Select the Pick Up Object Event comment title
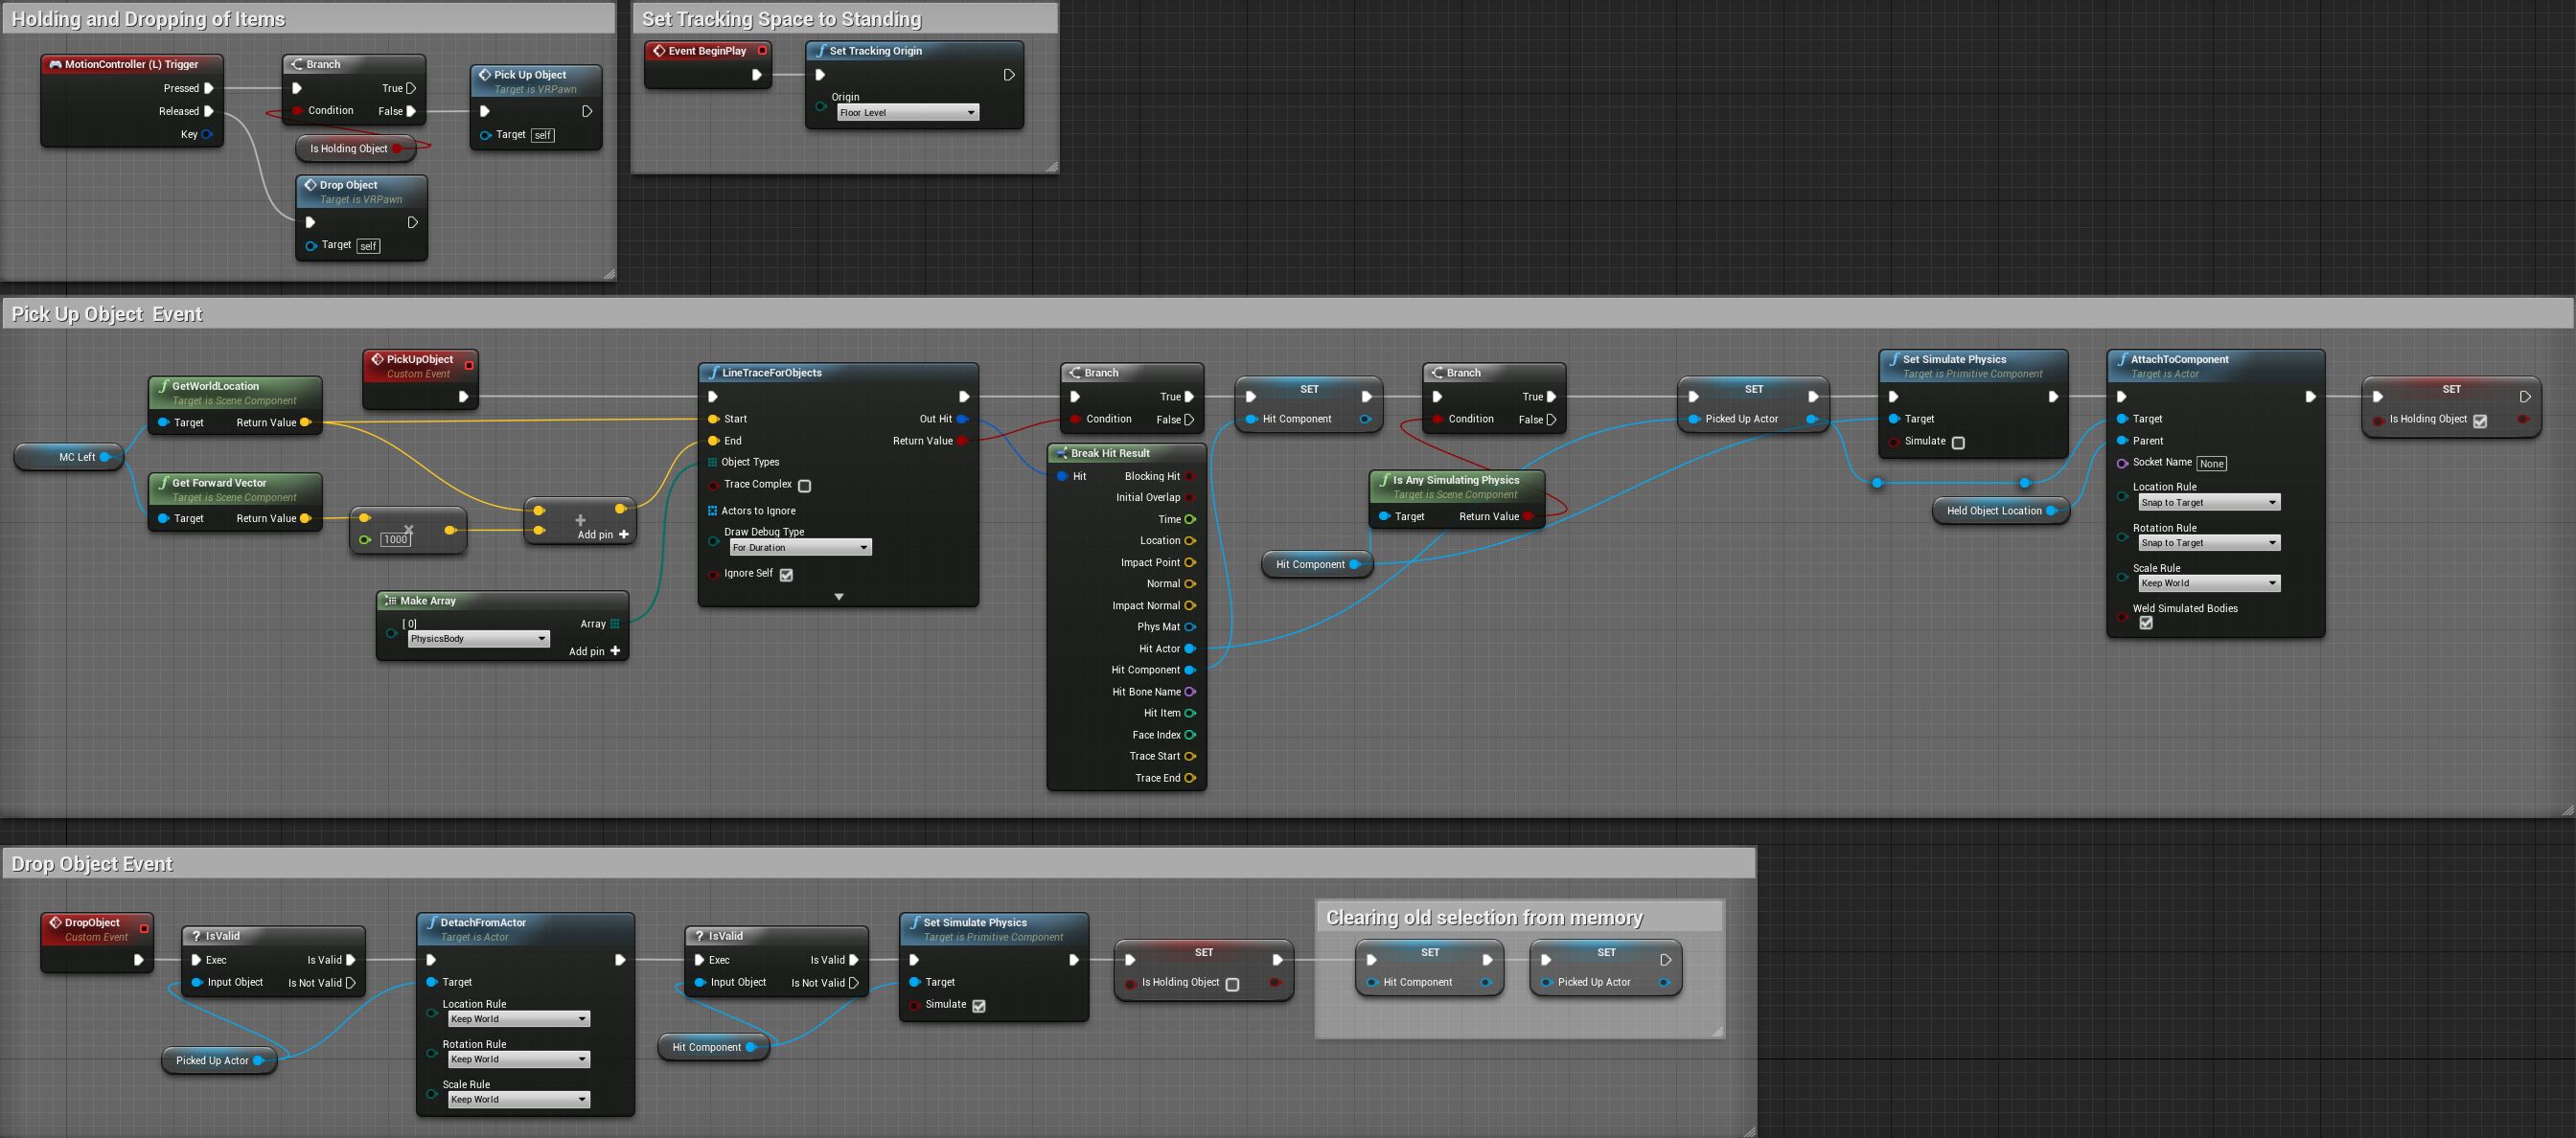This screenshot has height=1138, width=2576. 107,314
